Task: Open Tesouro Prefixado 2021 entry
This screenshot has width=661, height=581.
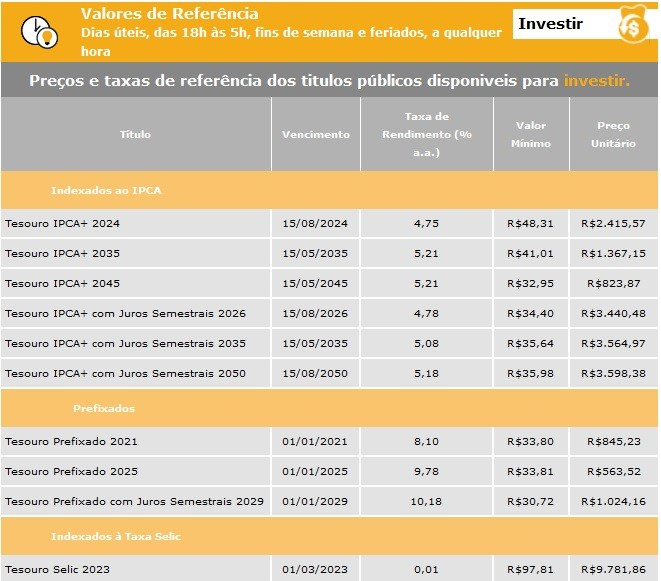Action: pos(71,441)
